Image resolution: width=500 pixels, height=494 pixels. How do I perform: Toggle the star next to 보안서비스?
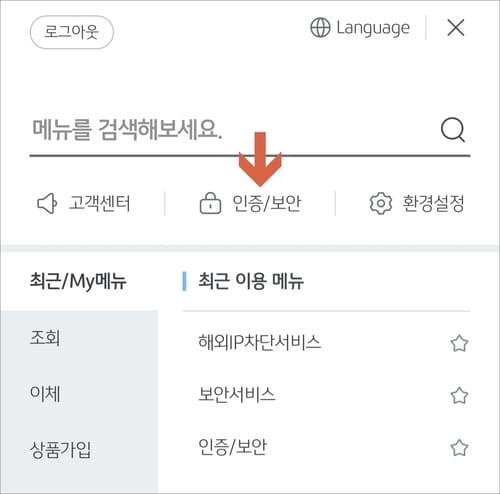click(x=459, y=395)
